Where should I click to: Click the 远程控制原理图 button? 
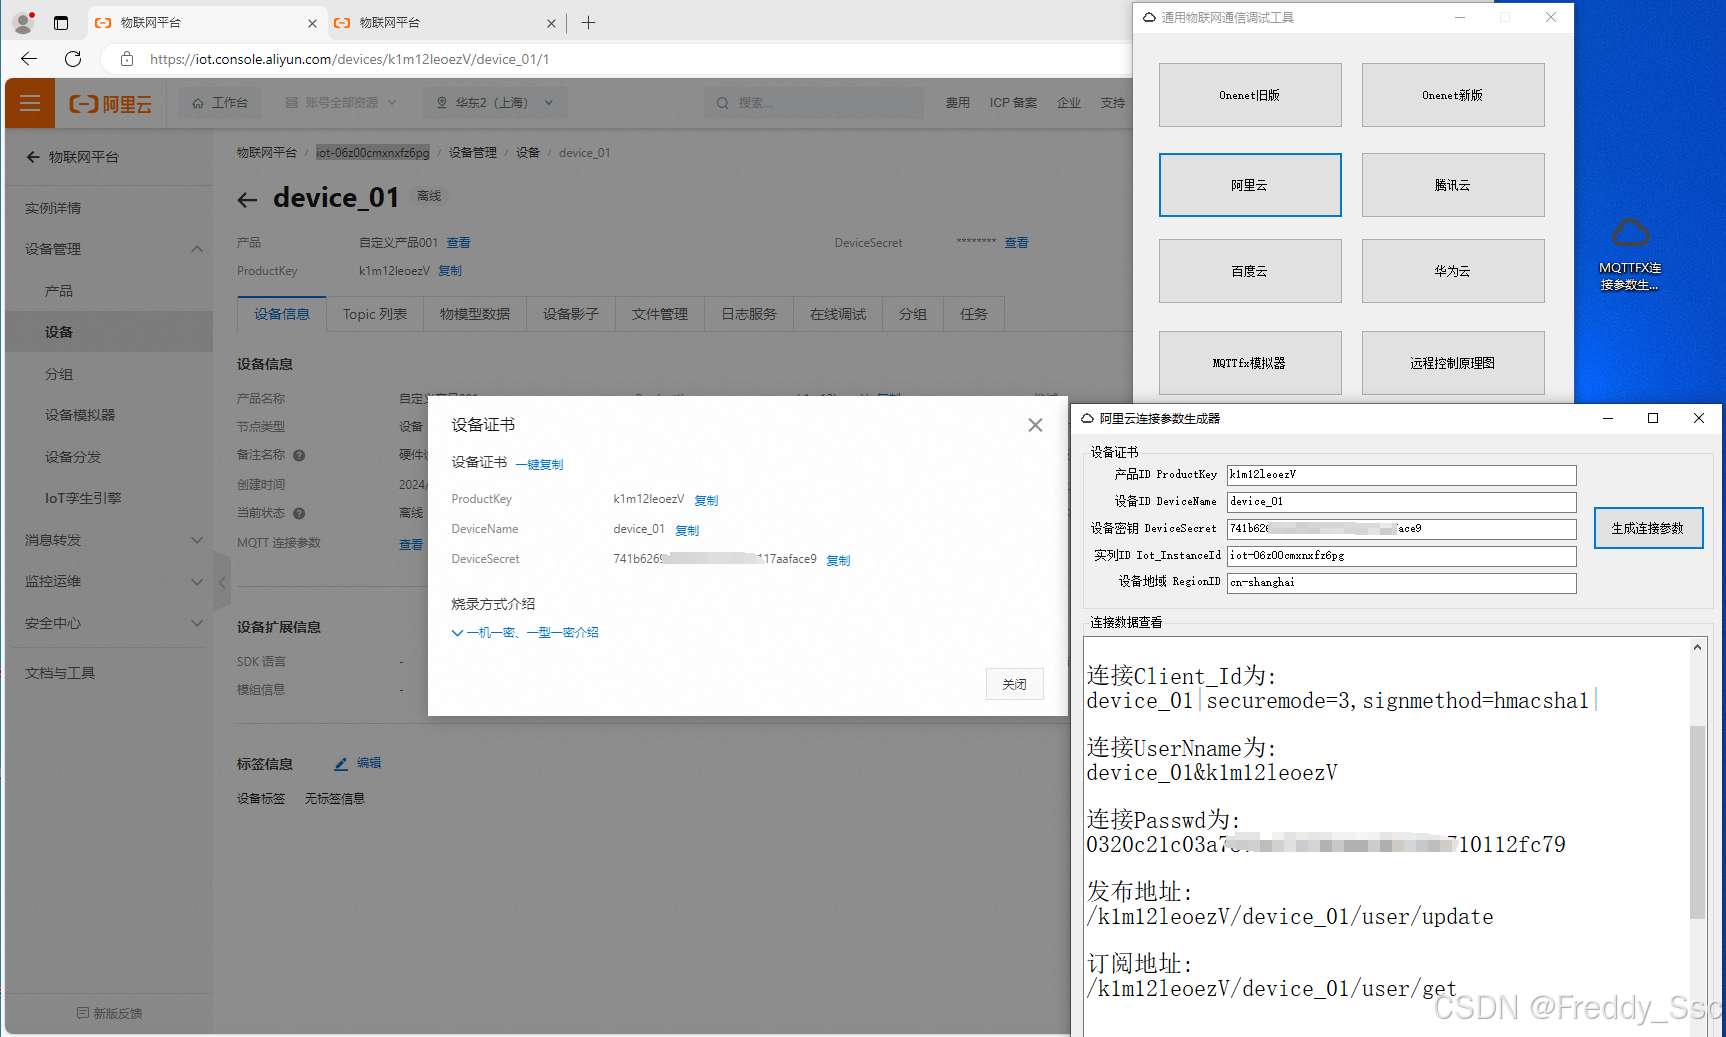coord(1453,363)
